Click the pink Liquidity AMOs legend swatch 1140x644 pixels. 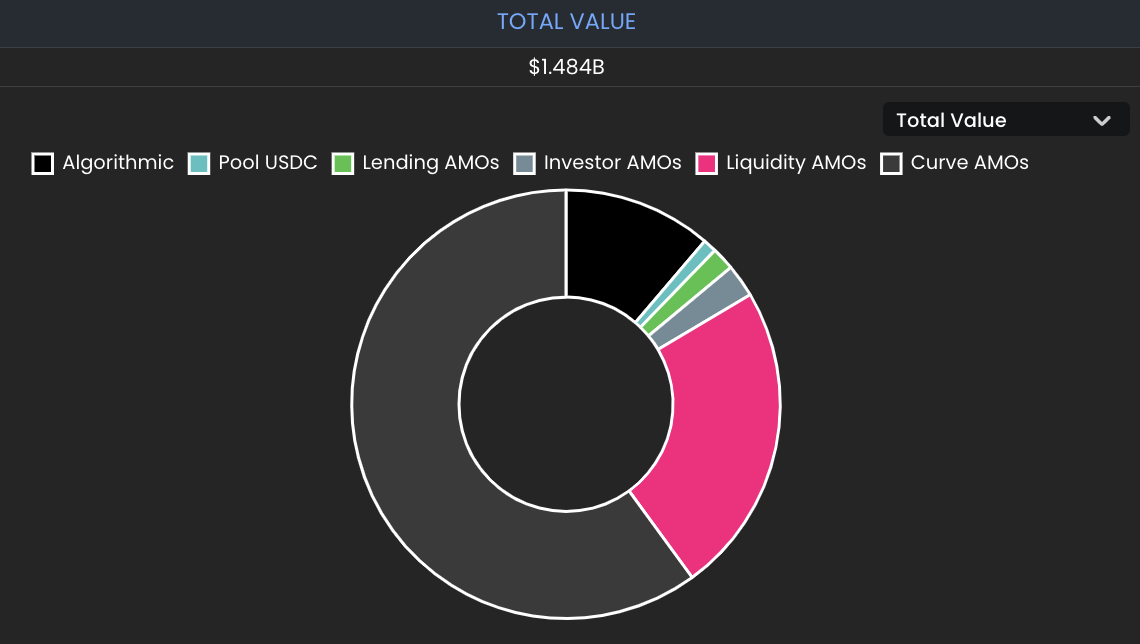coord(707,164)
